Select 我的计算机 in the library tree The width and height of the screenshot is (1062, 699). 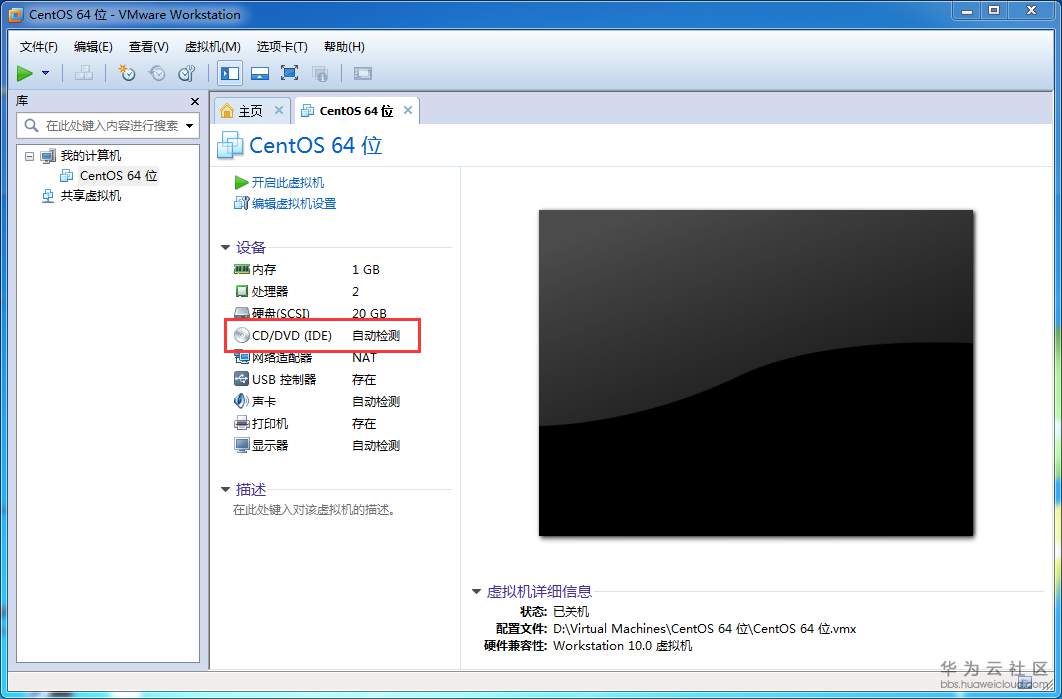[x=91, y=156]
